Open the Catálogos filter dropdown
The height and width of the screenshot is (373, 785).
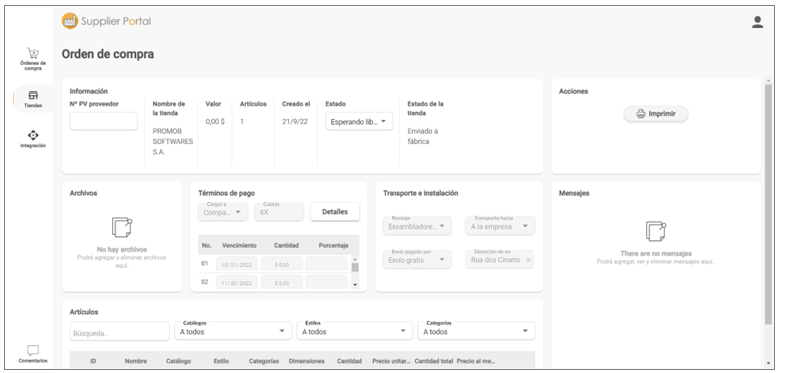point(233,331)
